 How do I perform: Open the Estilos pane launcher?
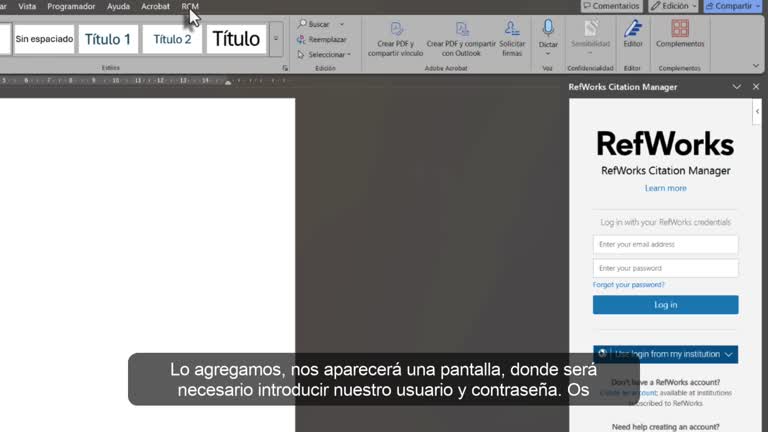(285, 68)
